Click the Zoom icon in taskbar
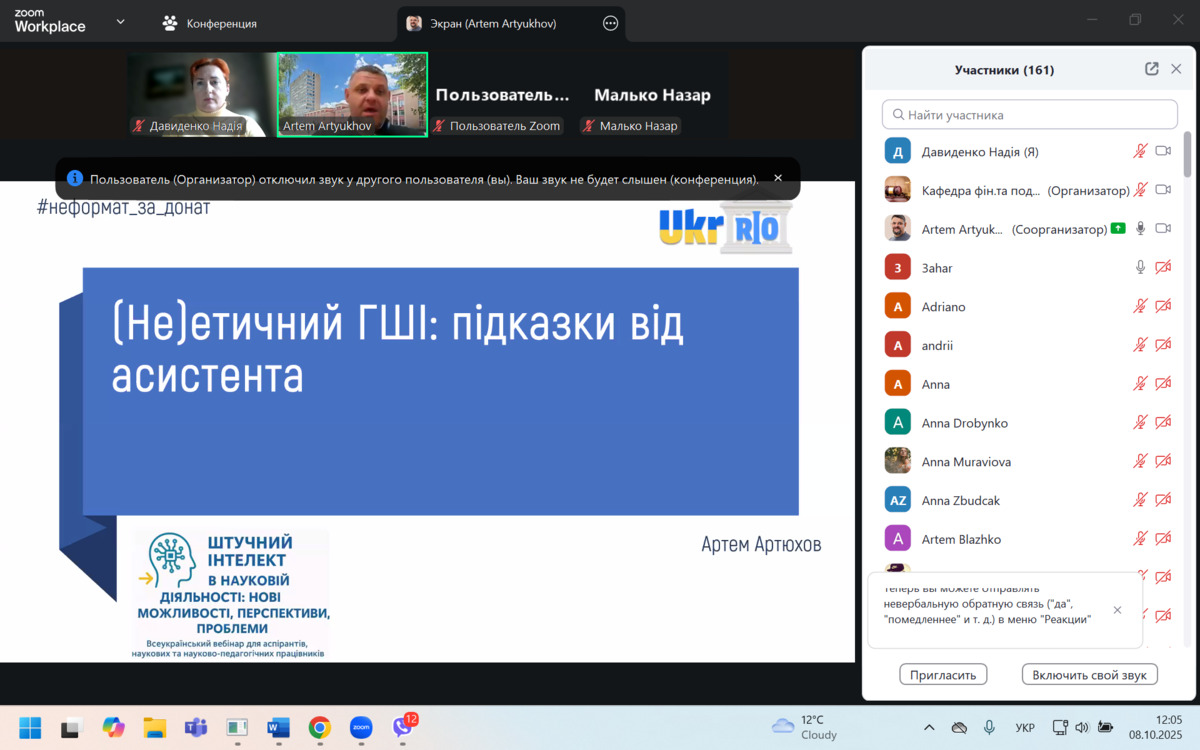 (361, 728)
